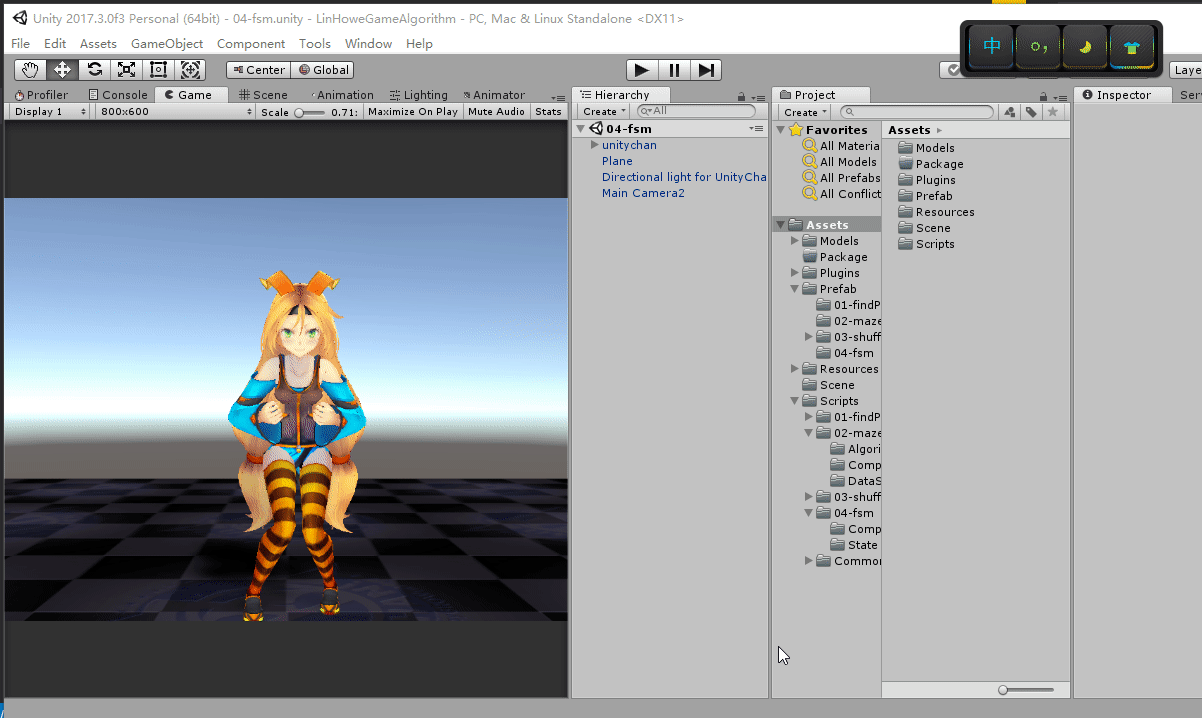Select the Rotate tool
Image resolution: width=1202 pixels, height=718 pixels.
(x=94, y=70)
